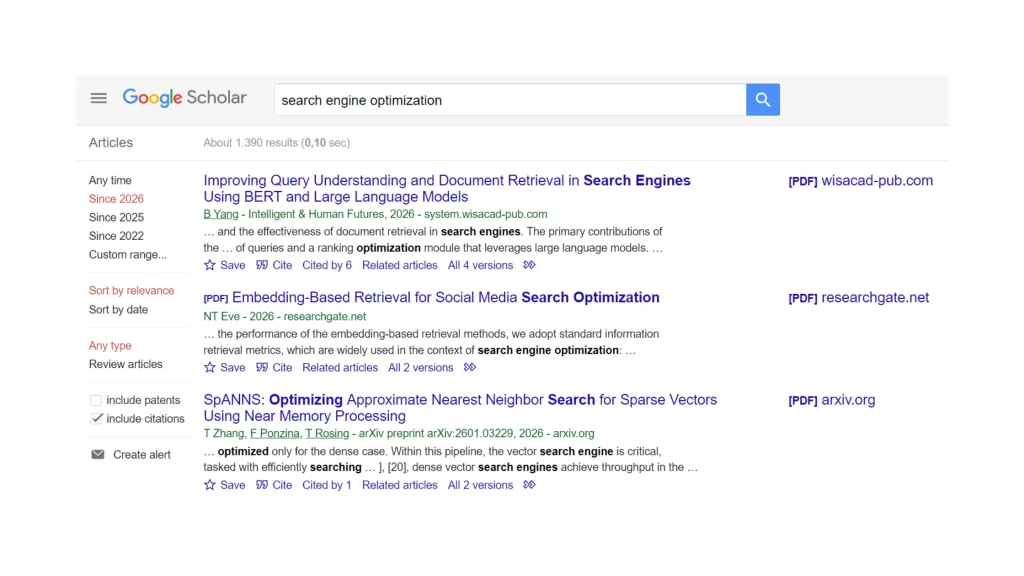Filter results to Review articles
Image resolution: width=1024 pixels, height=576 pixels.
click(125, 364)
